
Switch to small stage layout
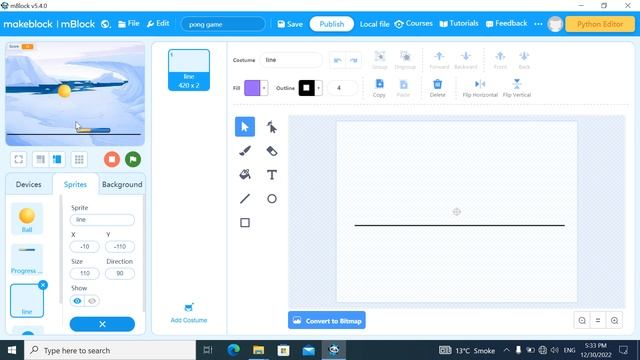(40, 159)
